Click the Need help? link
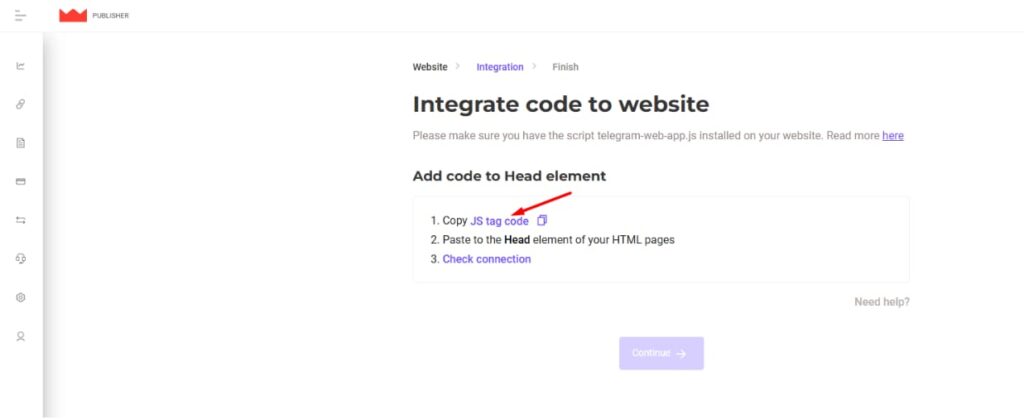This screenshot has height=420, width=1024. [882, 302]
